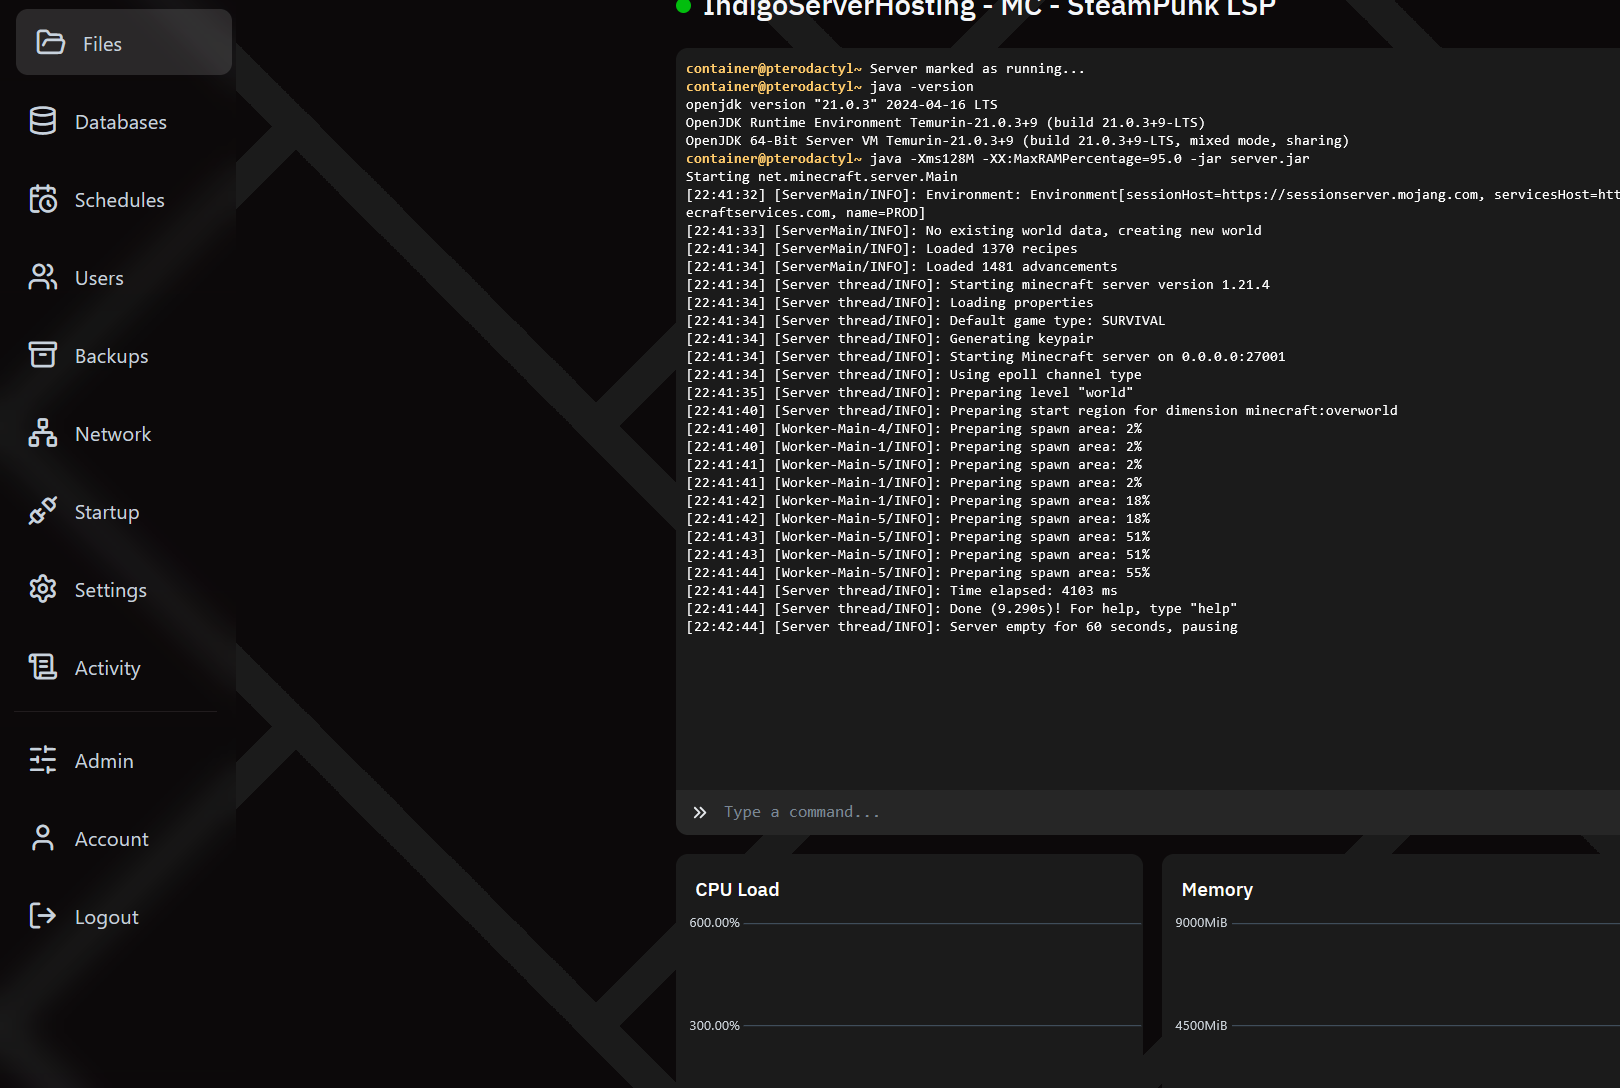The image size is (1620, 1088).
Task: Click the Activity log icon
Action: coord(43,667)
